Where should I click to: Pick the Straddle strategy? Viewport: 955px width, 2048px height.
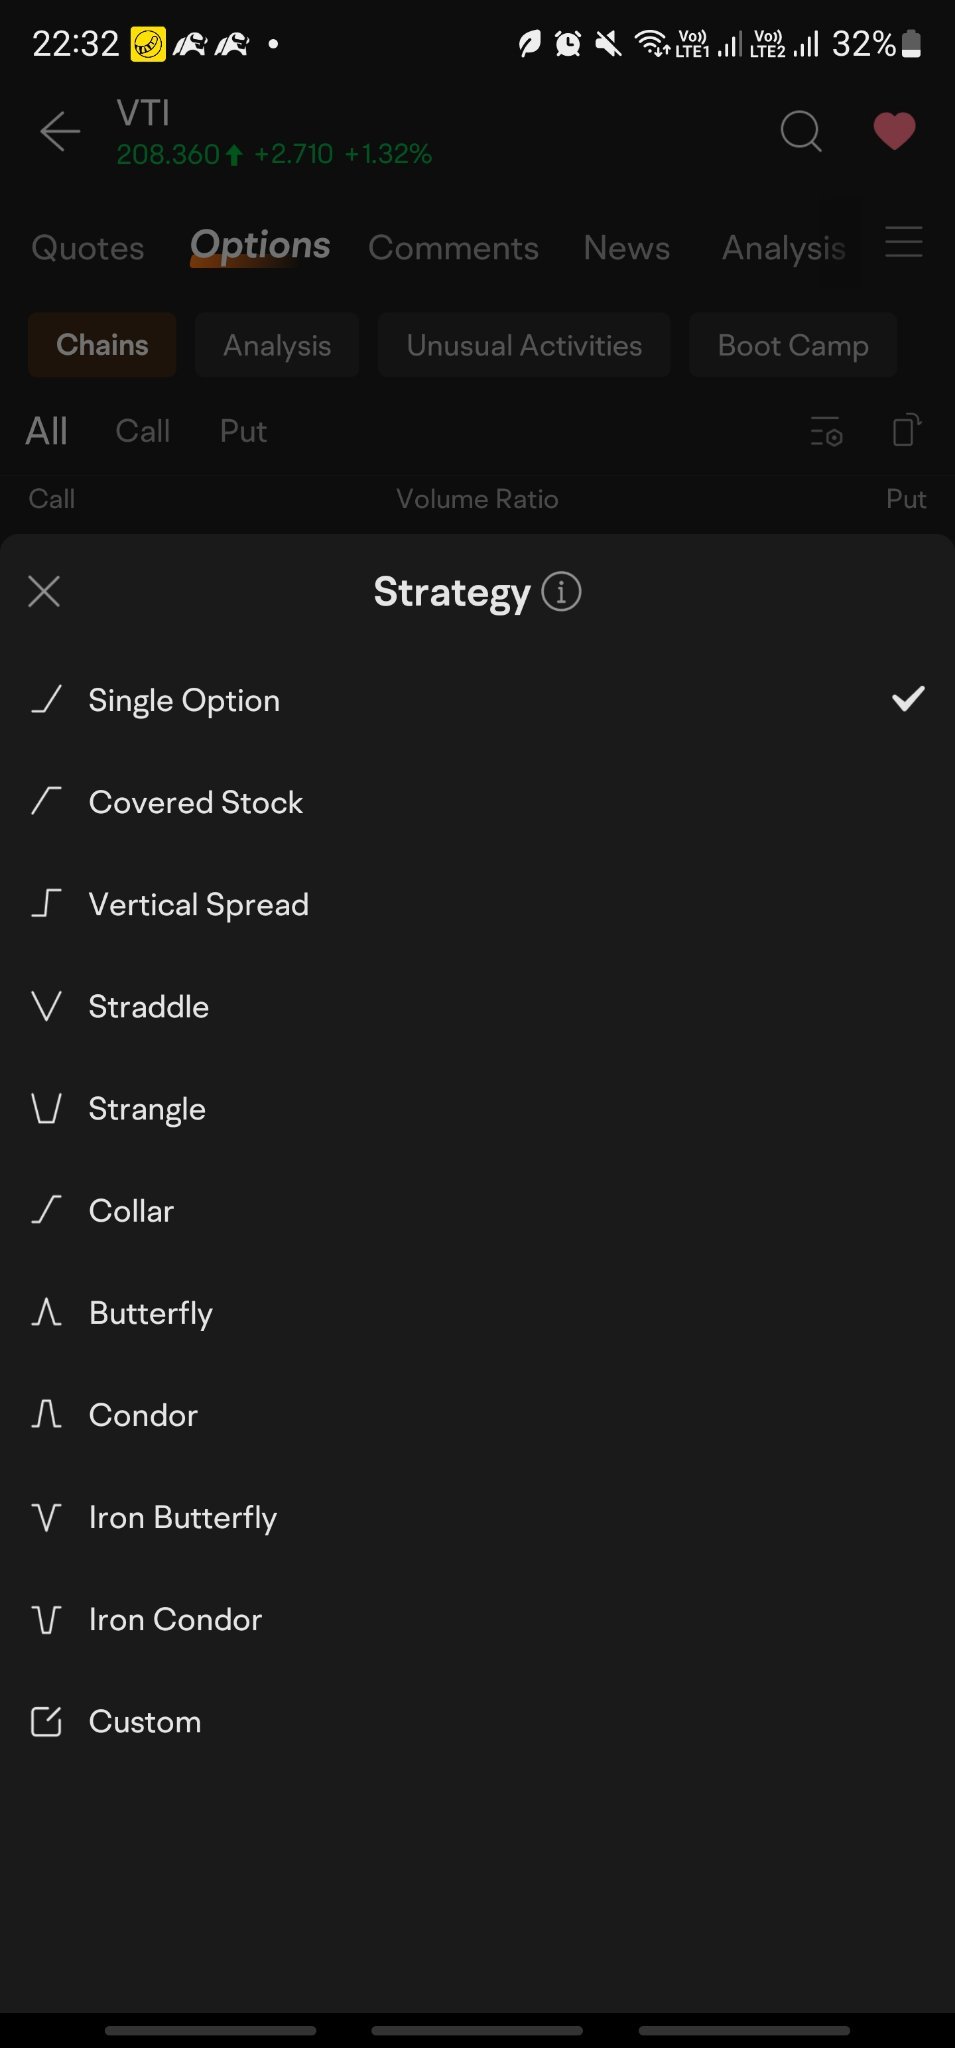(x=148, y=1006)
